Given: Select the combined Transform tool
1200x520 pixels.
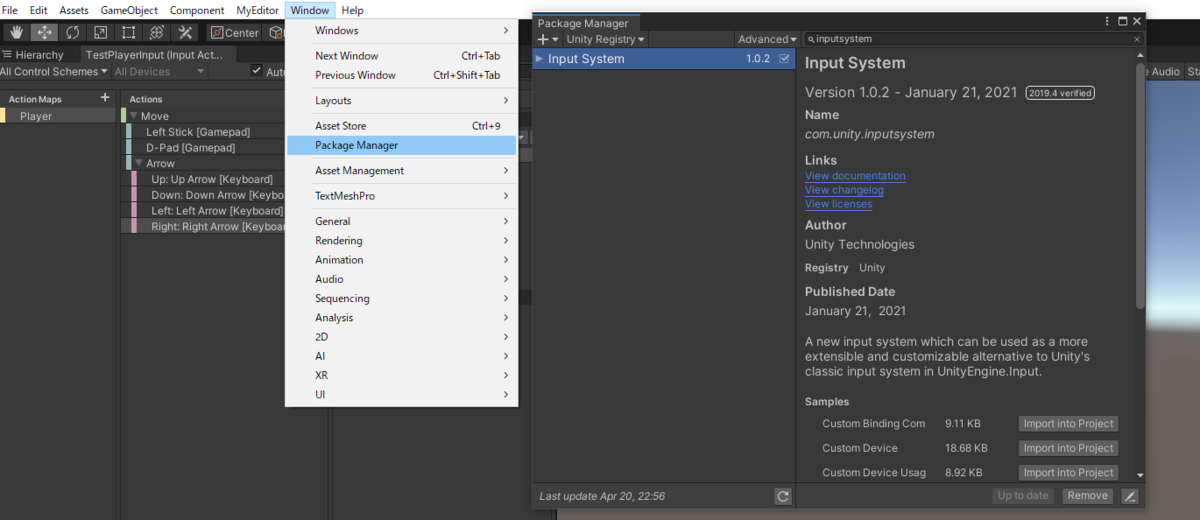Looking at the screenshot, I should tap(156, 33).
